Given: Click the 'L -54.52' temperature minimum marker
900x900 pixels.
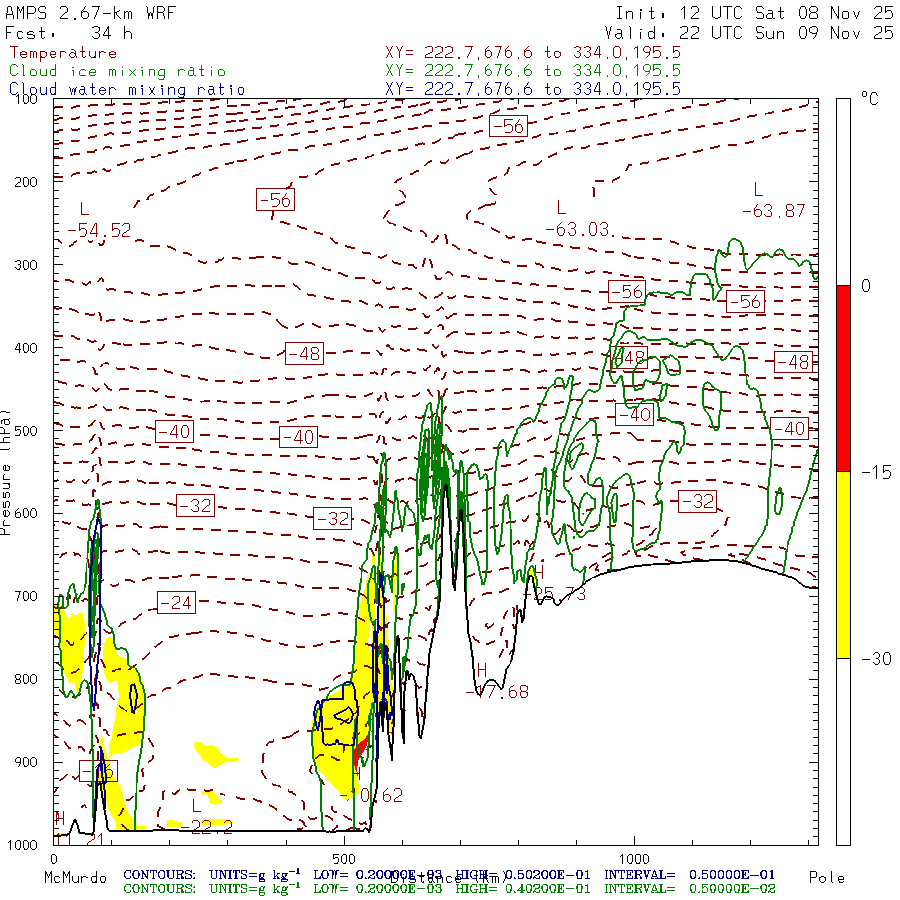Looking at the screenshot, I should 99,220.
